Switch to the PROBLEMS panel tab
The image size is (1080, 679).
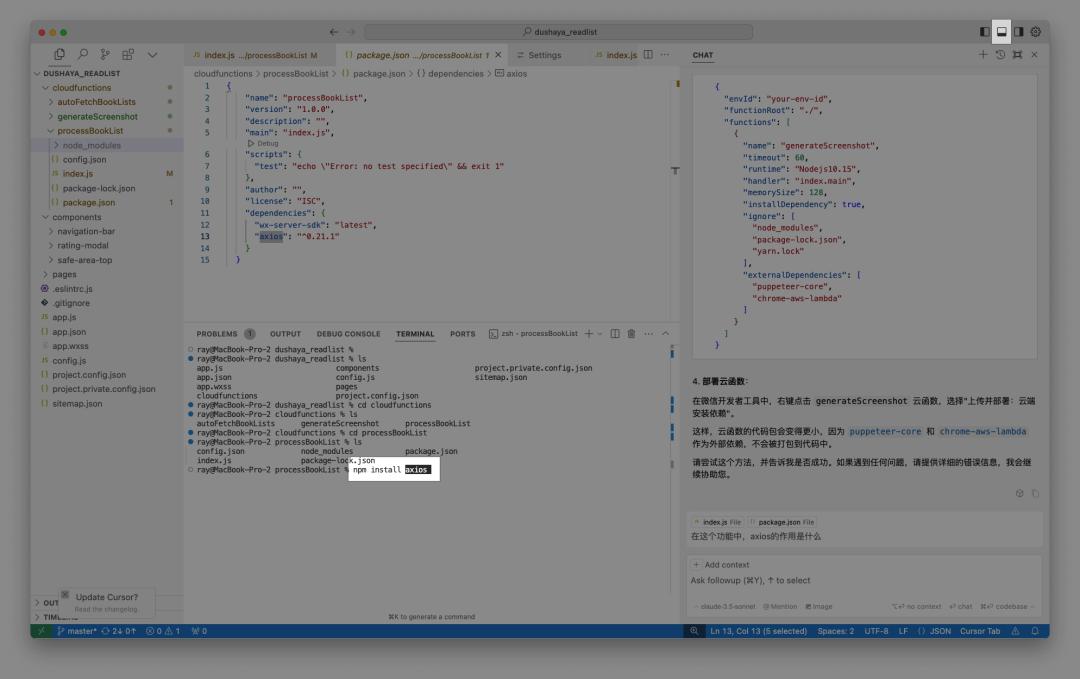[x=217, y=334]
